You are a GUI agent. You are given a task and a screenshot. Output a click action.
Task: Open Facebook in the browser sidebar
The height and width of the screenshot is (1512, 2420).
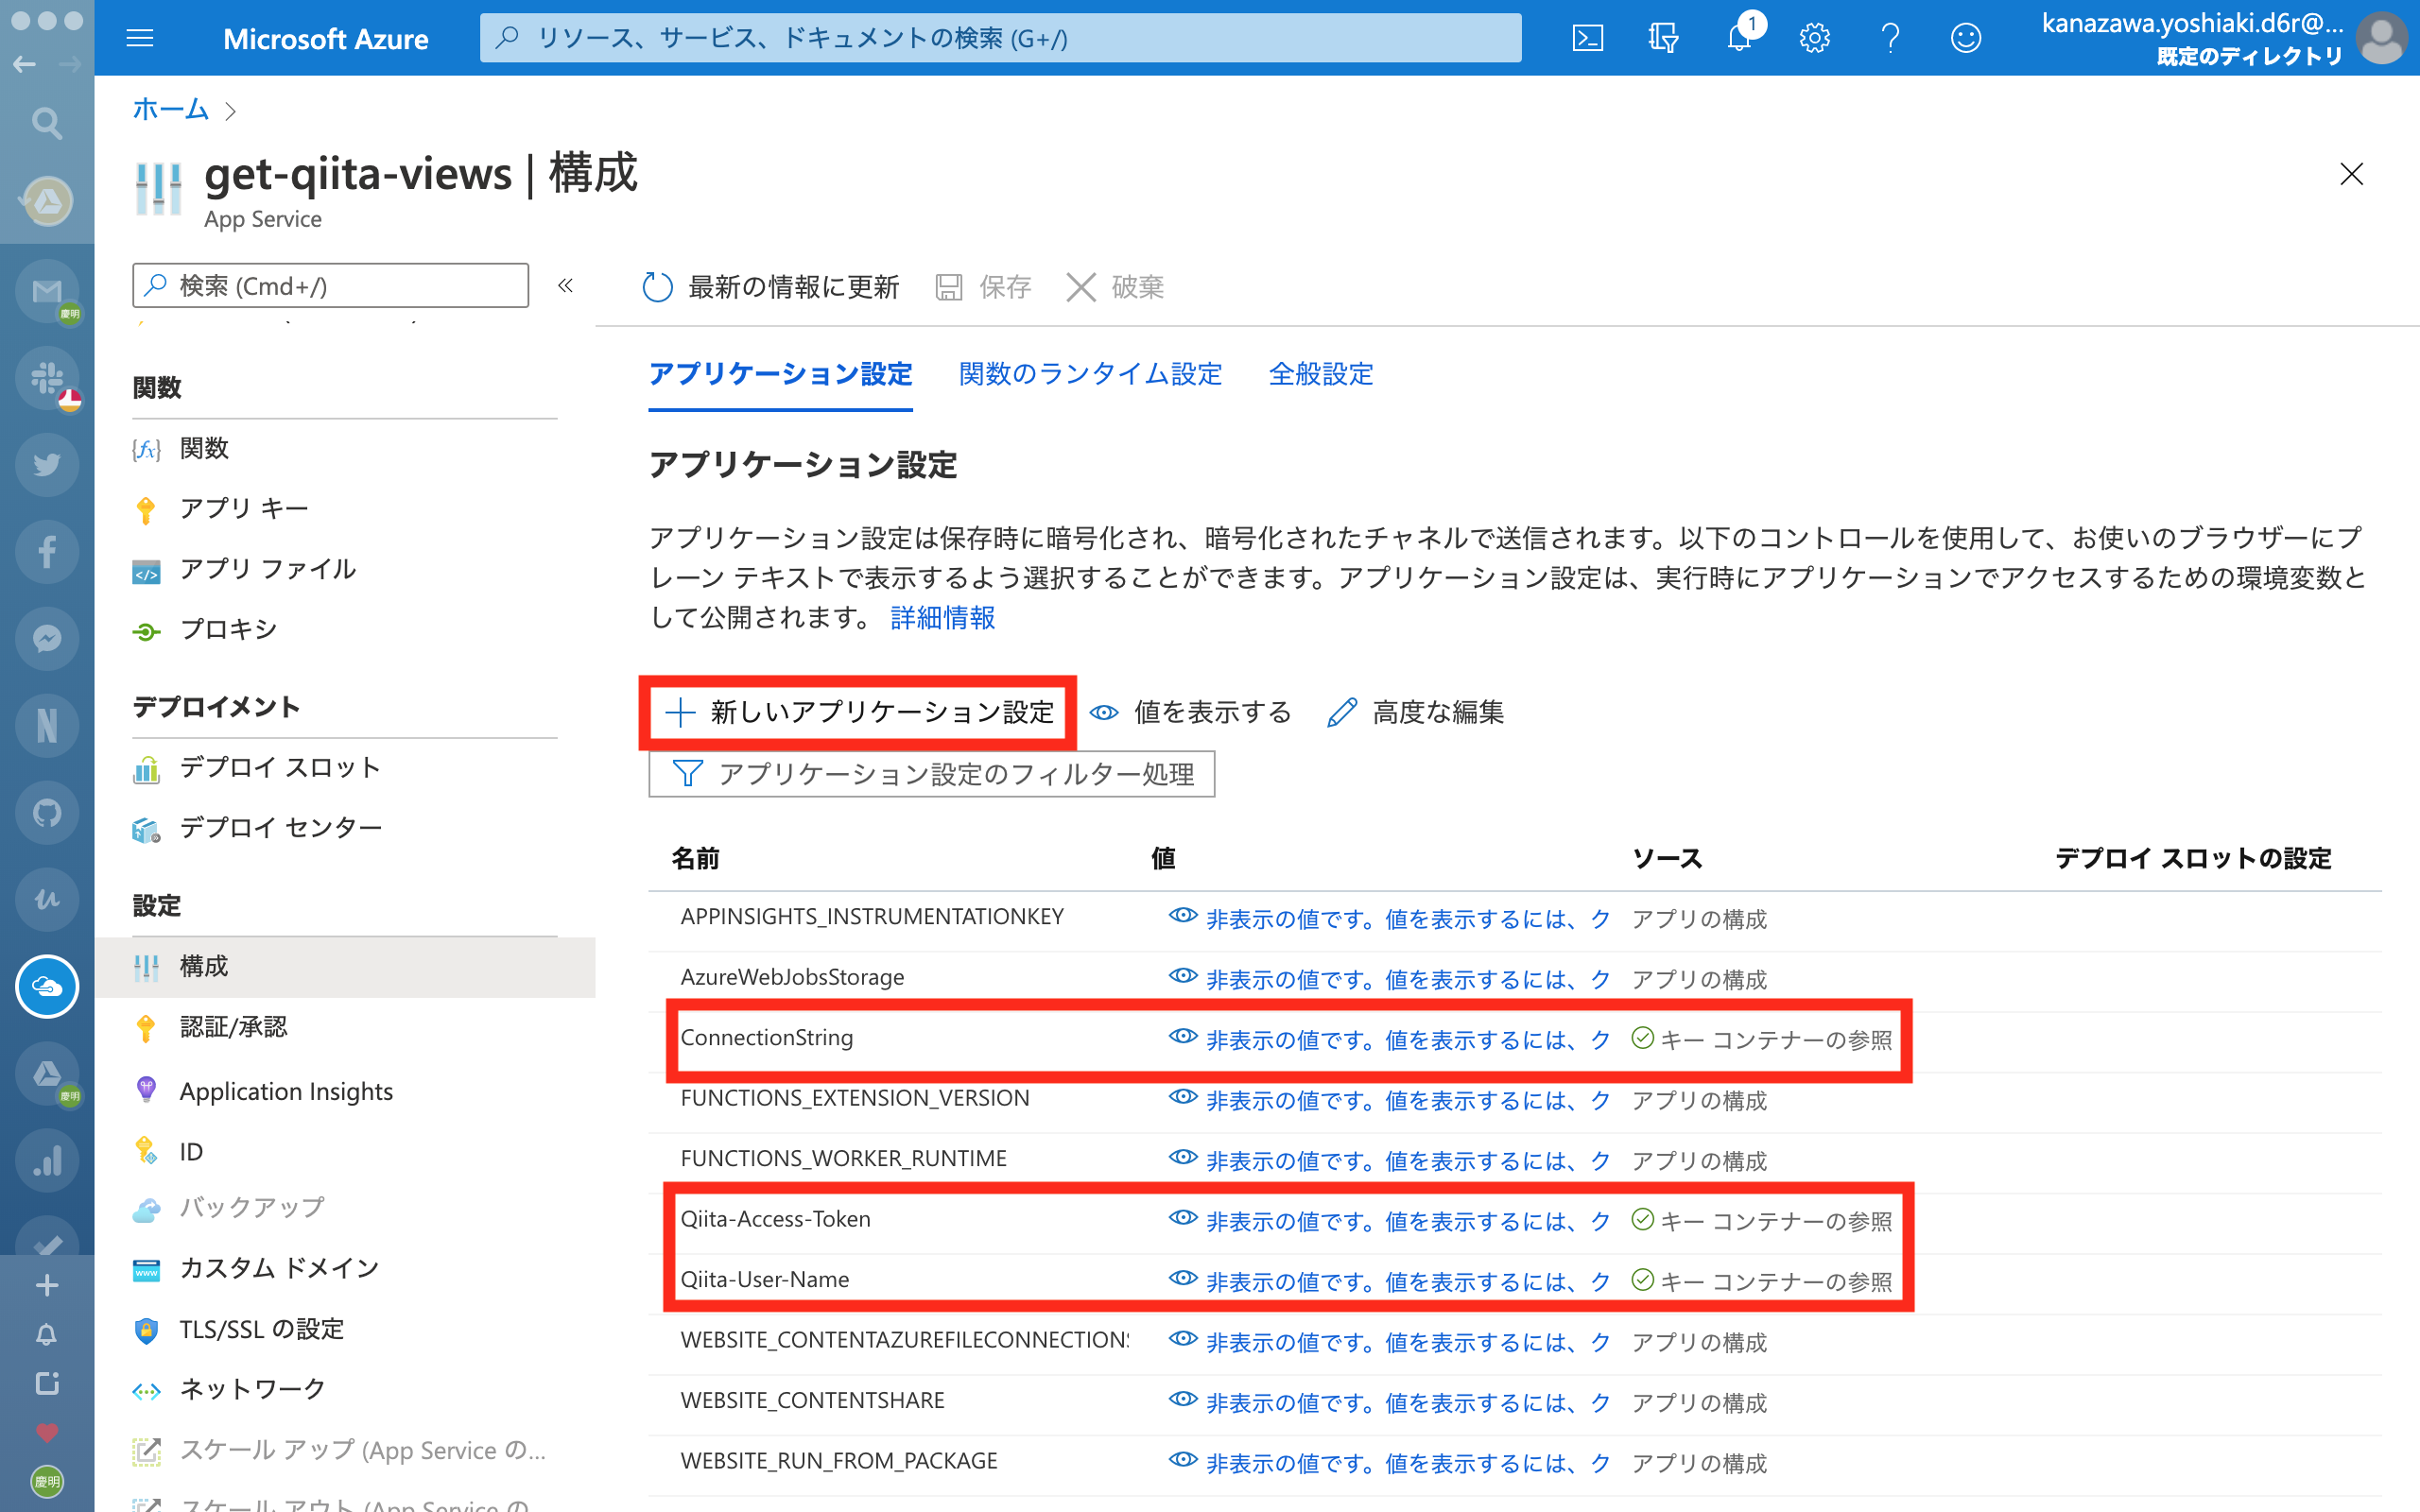(x=47, y=551)
